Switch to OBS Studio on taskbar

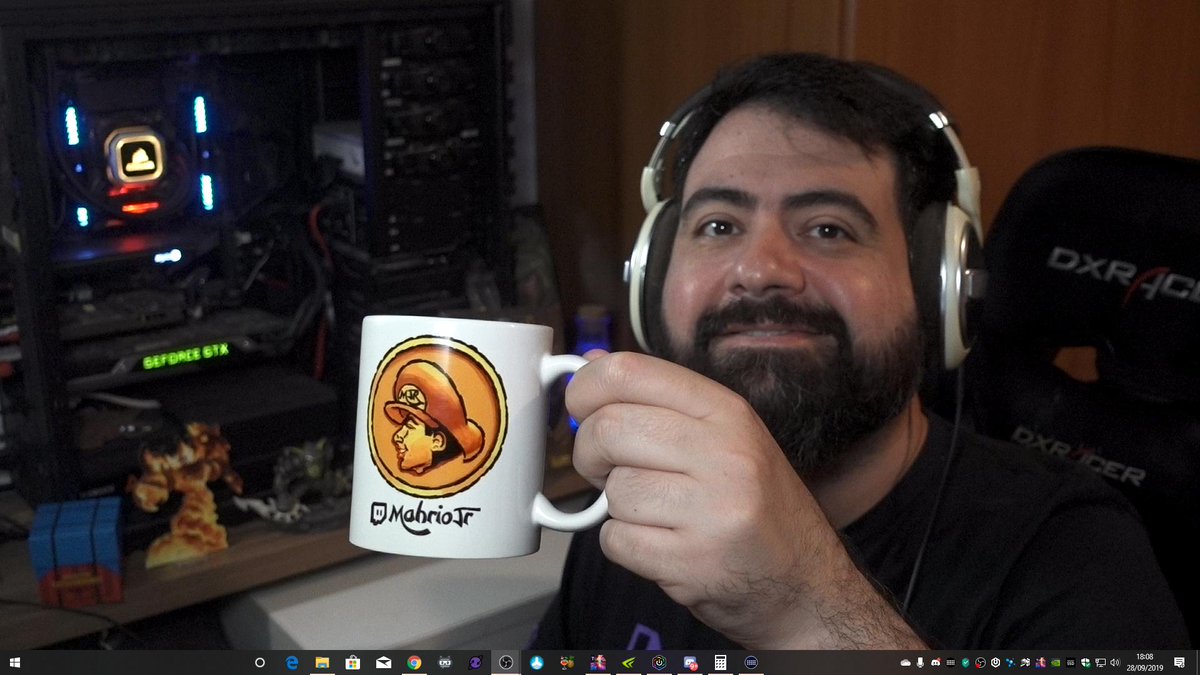coord(506,662)
